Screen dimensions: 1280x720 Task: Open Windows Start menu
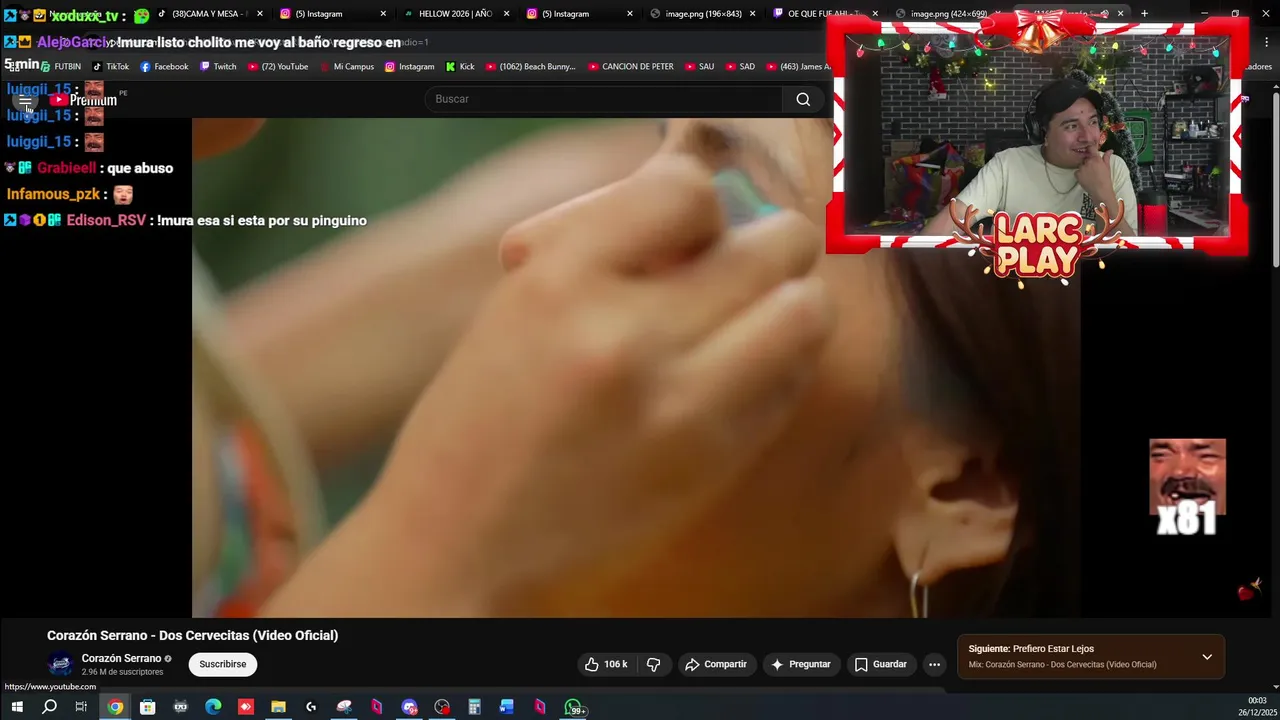[x=17, y=707]
